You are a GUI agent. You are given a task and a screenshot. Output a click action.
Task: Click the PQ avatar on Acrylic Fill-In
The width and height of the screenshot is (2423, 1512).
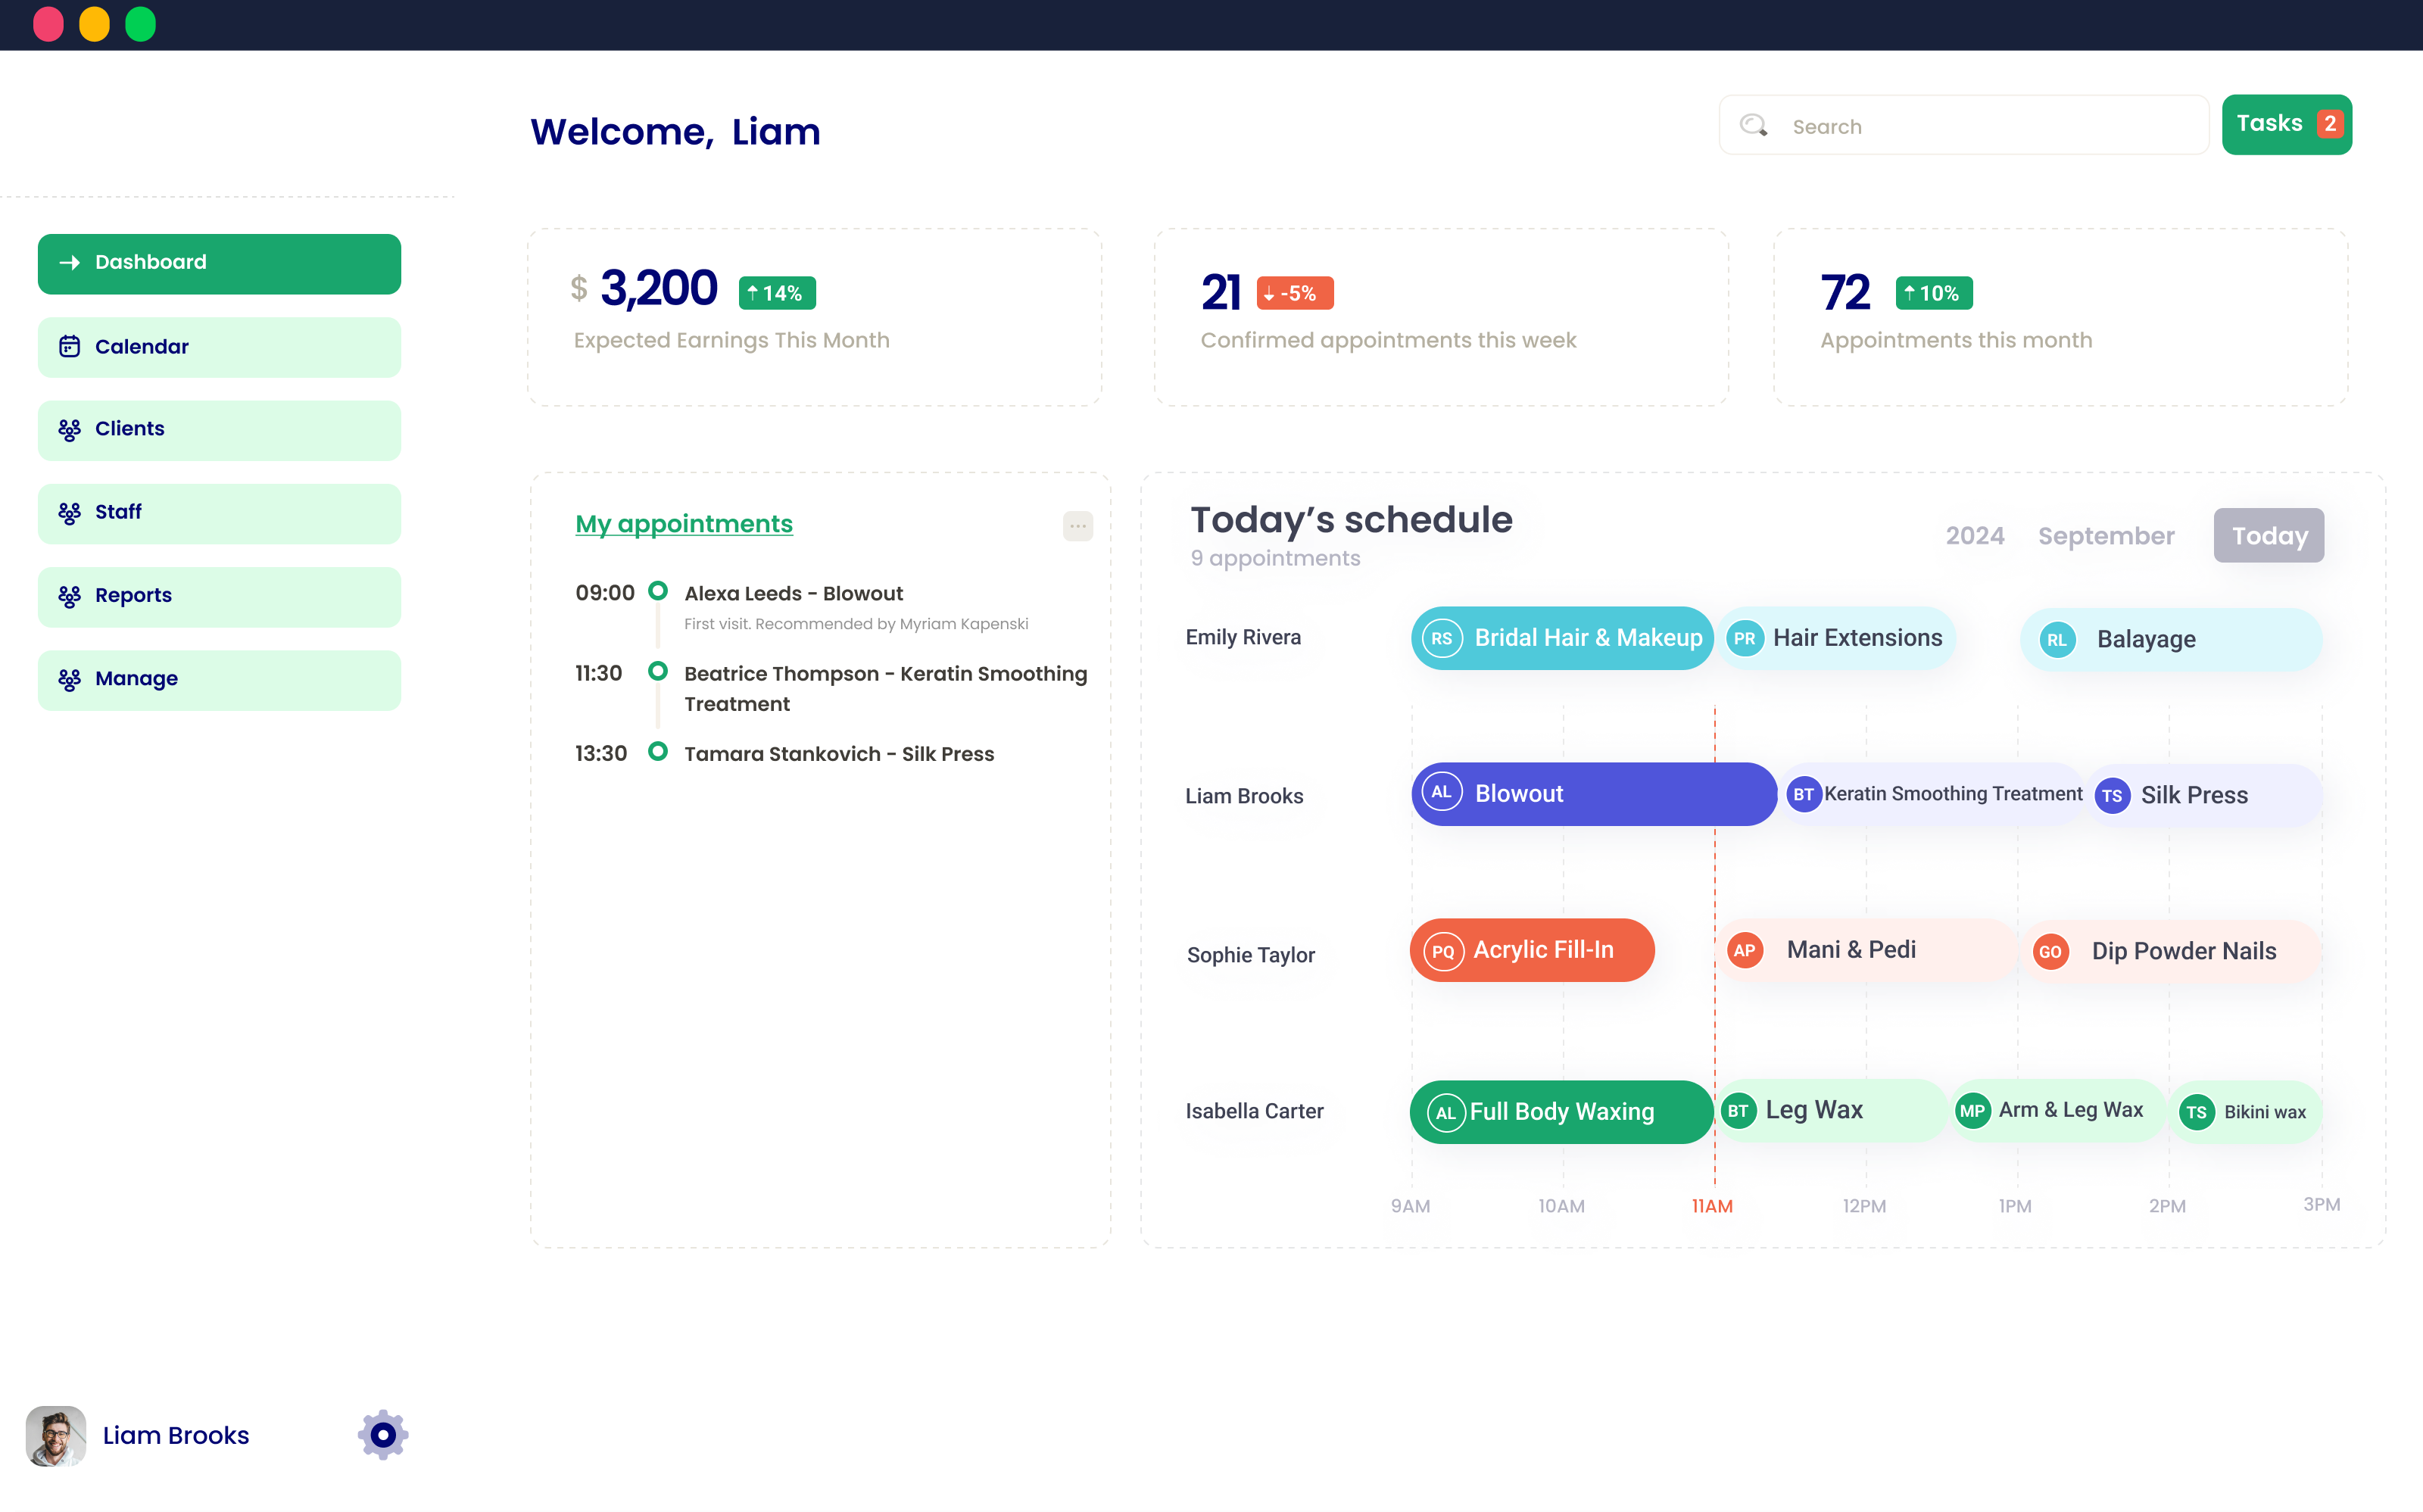point(1443,951)
